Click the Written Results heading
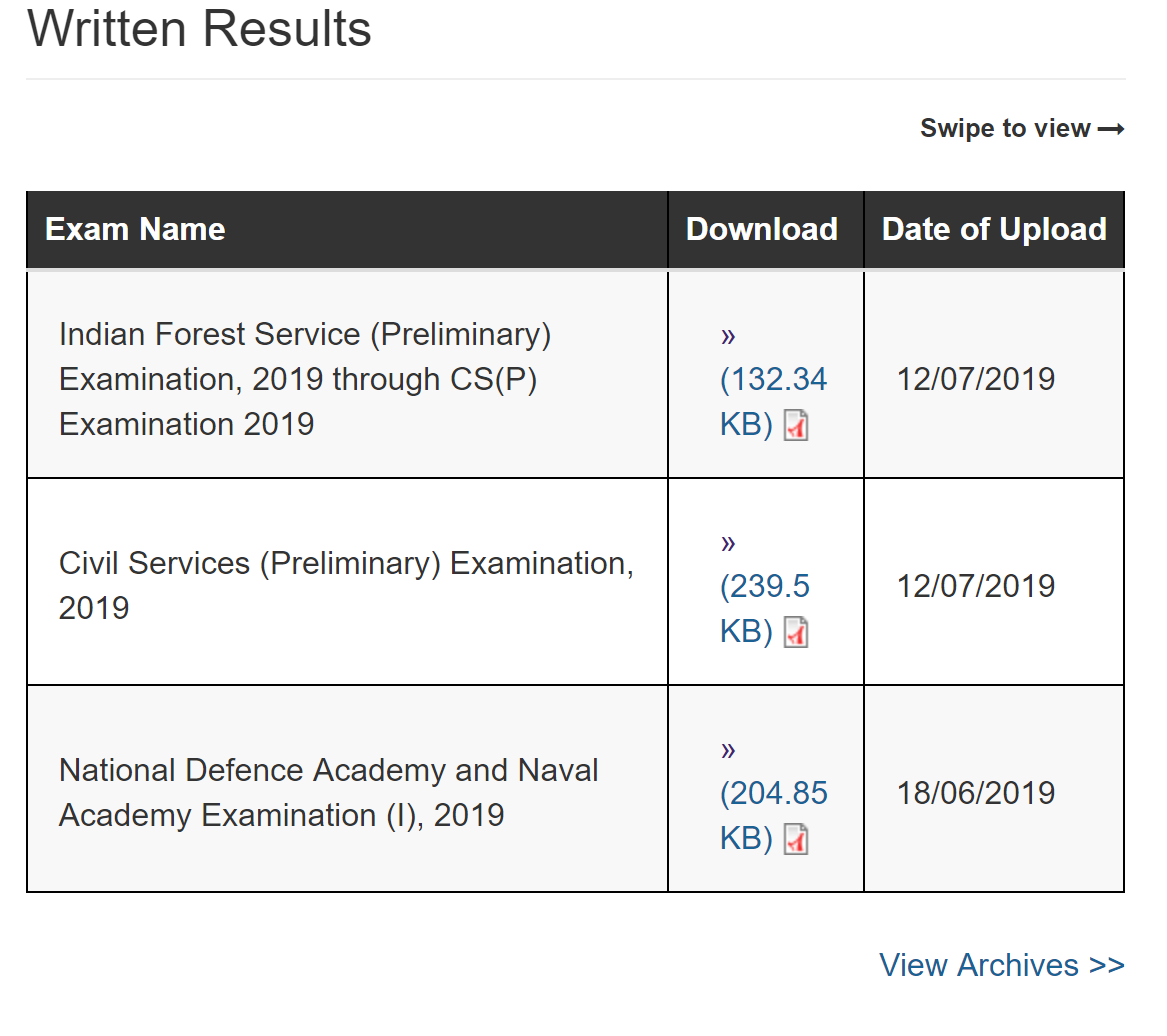 [x=200, y=28]
